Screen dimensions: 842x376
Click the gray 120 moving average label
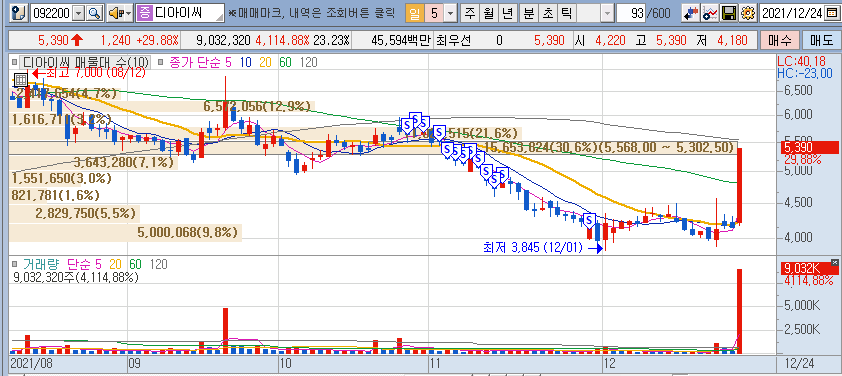(x=308, y=62)
